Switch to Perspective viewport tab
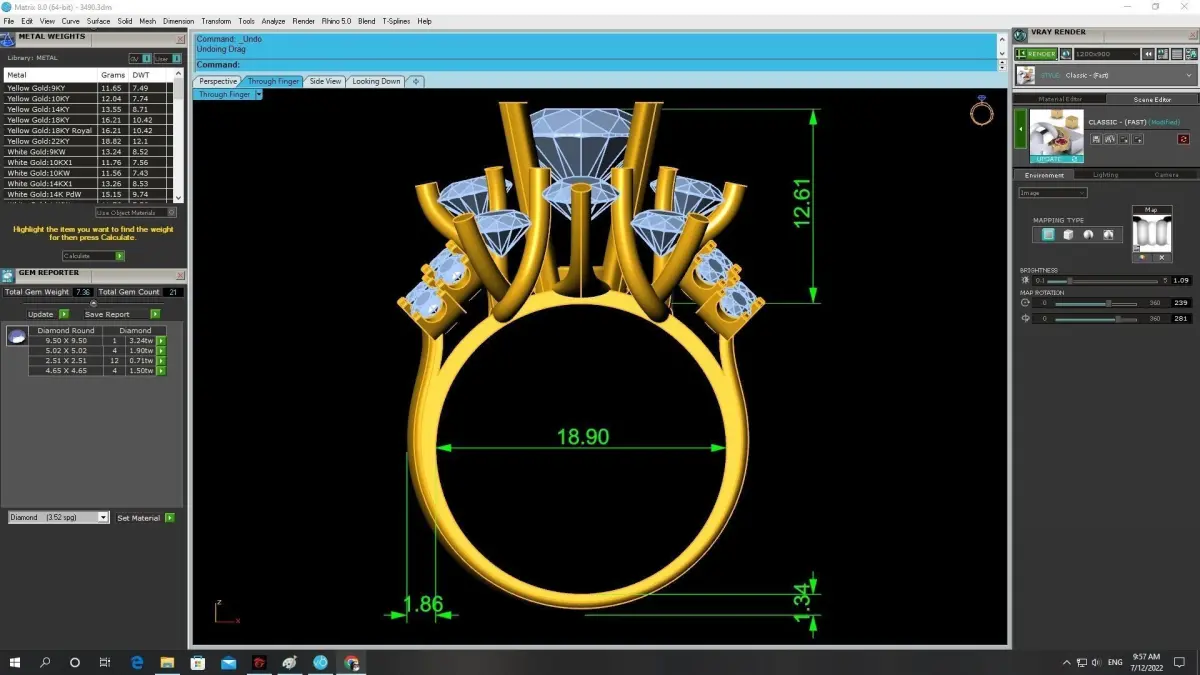1200x675 pixels. coord(217,81)
